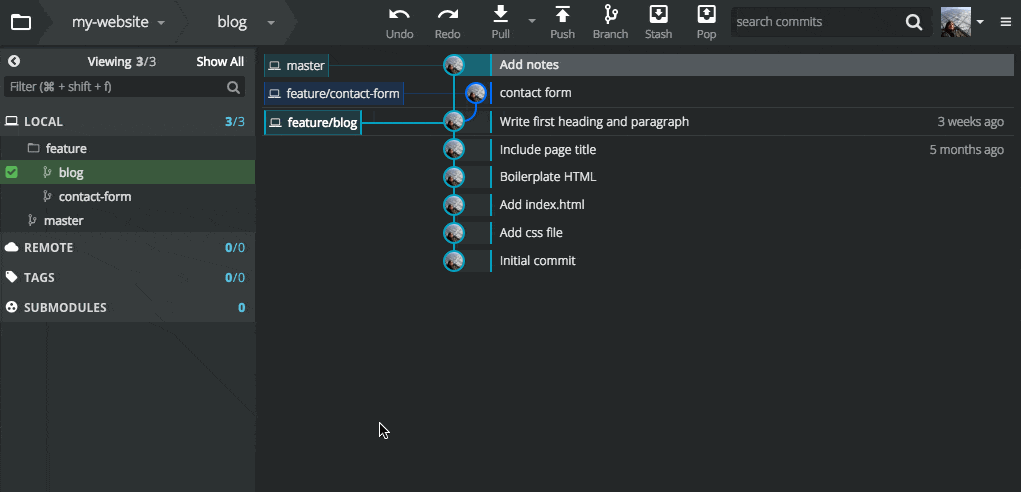Open the my-website repository dropdown
Image resolution: width=1021 pixels, height=492 pixels.
click(x=118, y=22)
